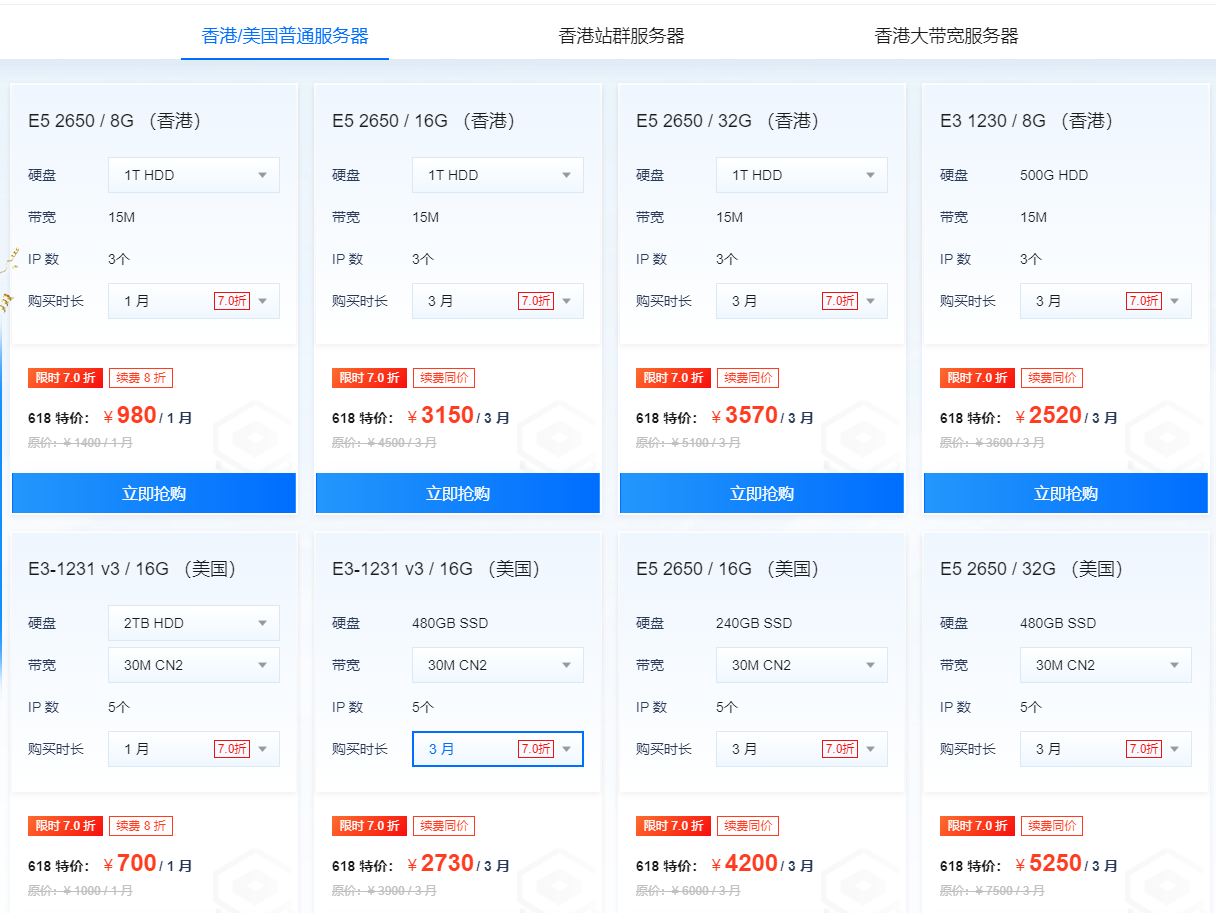The width and height of the screenshot is (1216, 913).
Task: Click 续费 8 折 badge above ¥700 price
Action: coord(141,826)
